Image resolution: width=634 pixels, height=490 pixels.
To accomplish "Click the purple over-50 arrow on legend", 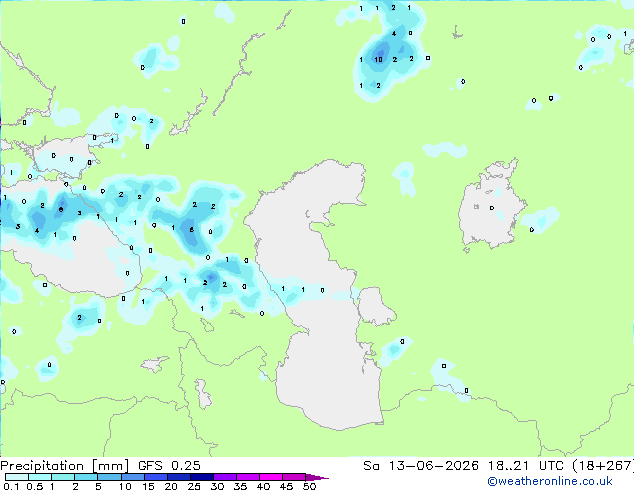I will coord(317,477).
